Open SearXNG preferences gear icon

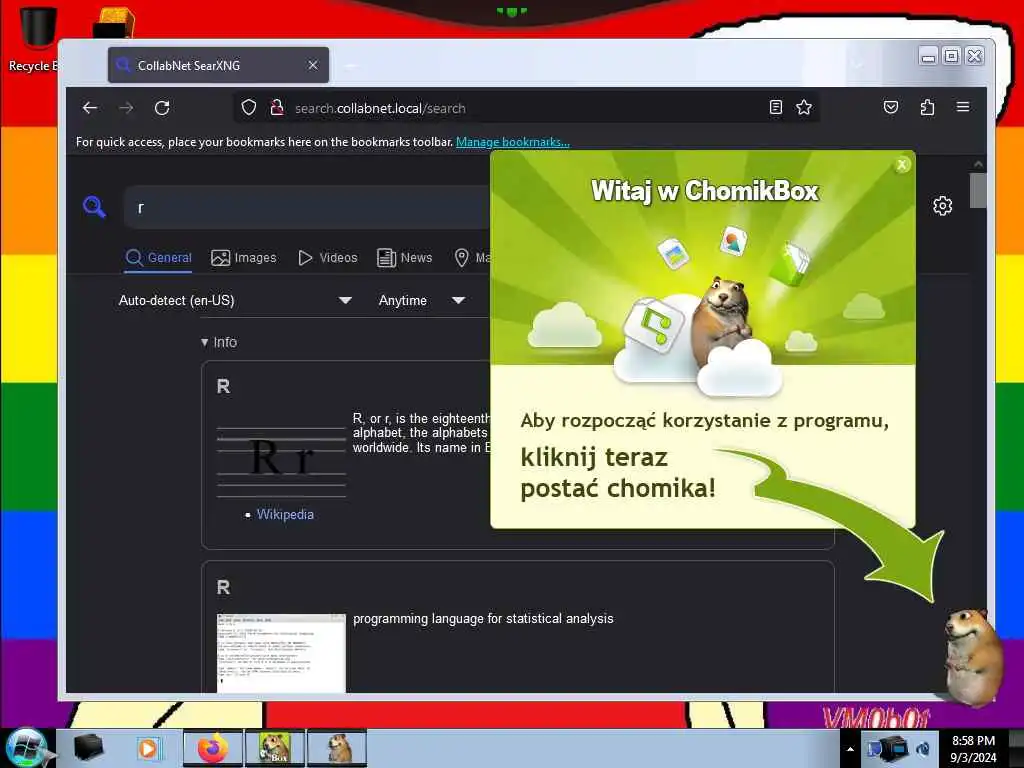coord(942,206)
